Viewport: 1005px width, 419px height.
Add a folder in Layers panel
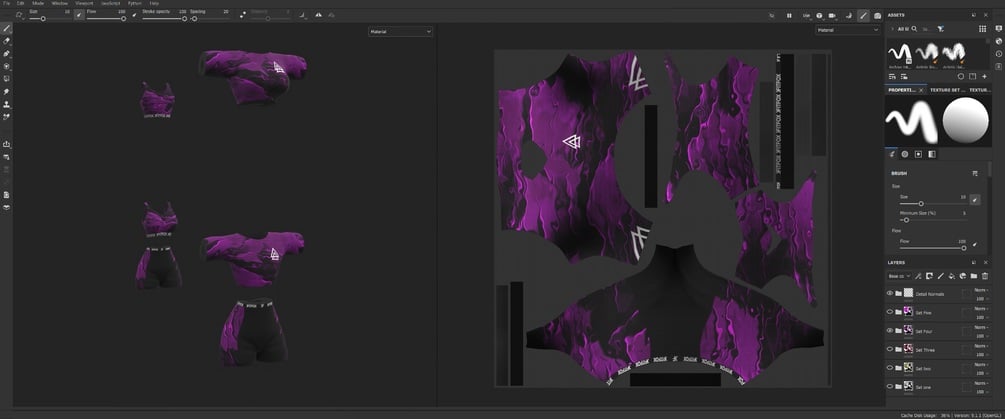tap(974, 276)
